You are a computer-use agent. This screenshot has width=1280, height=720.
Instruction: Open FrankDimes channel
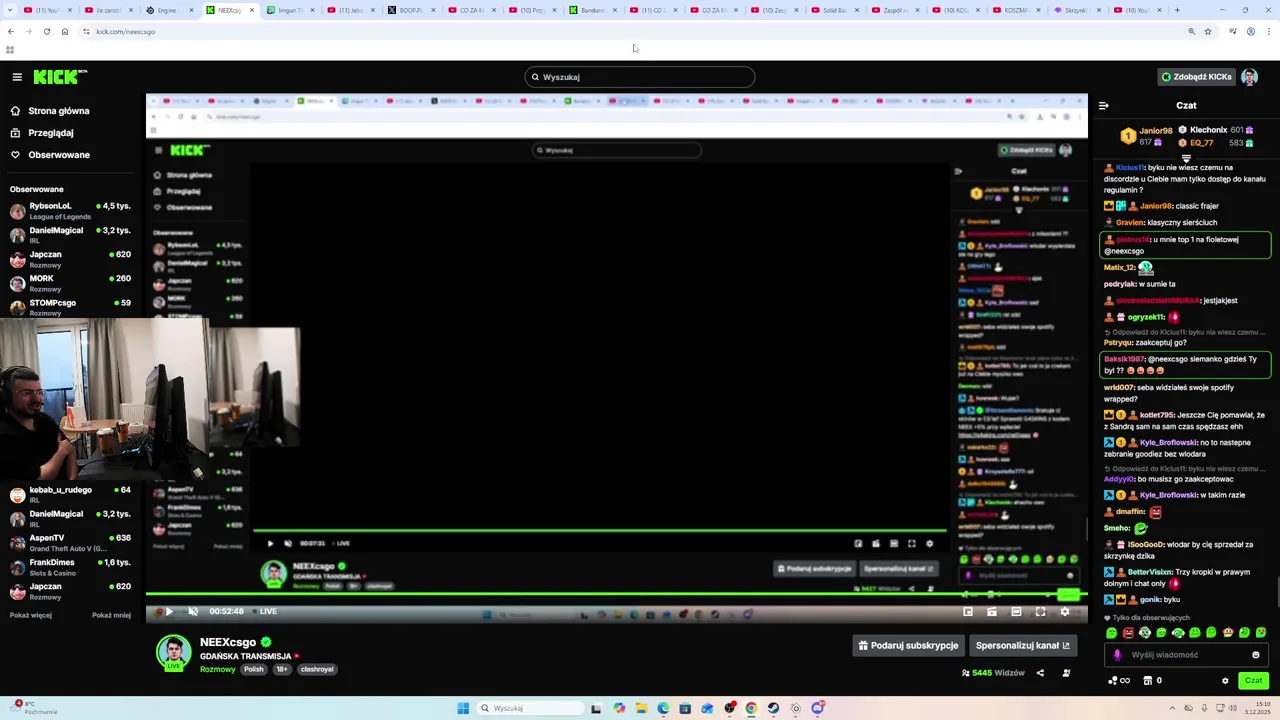click(70, 566)
